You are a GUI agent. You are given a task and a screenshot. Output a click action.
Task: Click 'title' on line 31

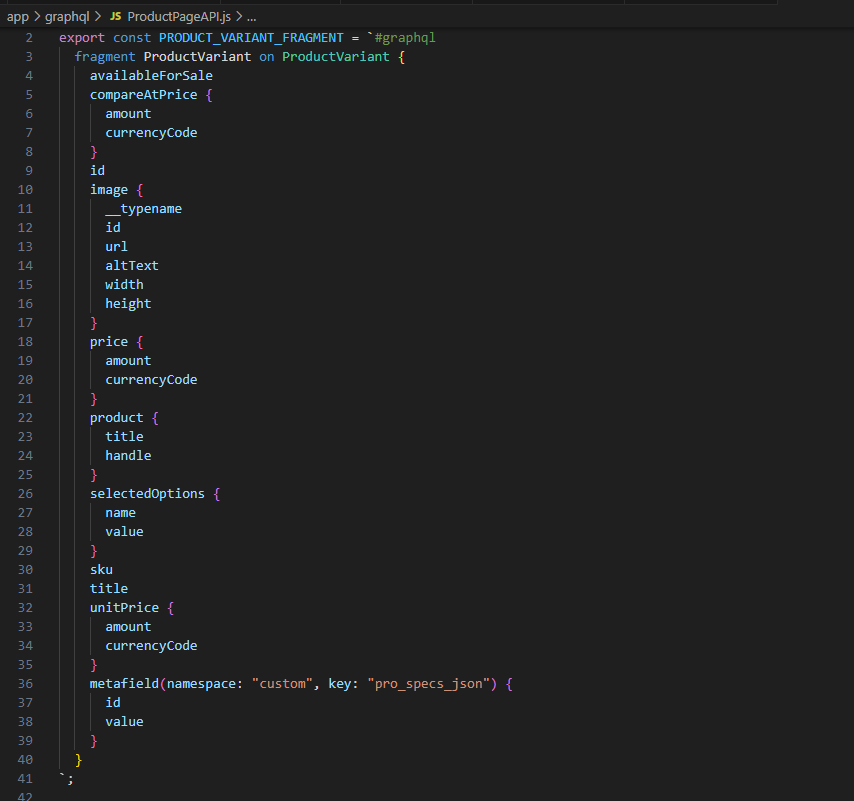pos(109,589)
